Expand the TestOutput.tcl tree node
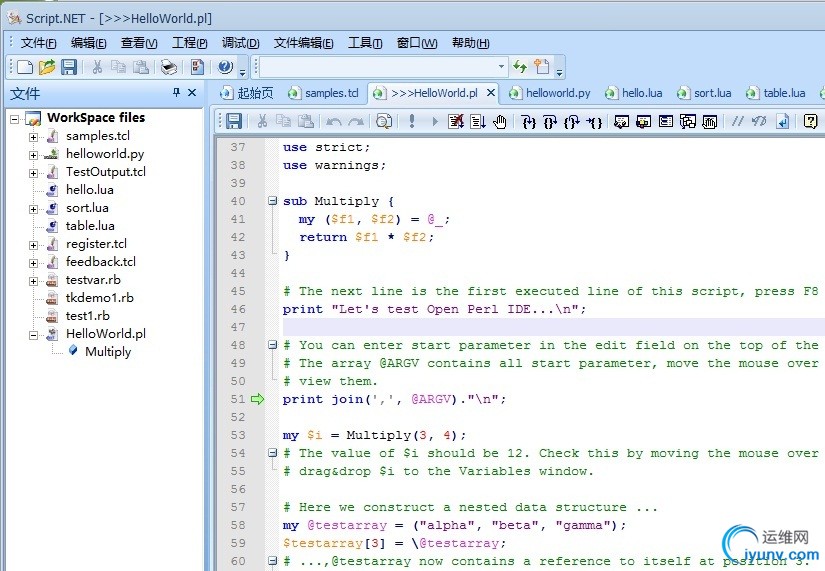This screenshot has width=825, height=571. [33, 173]
